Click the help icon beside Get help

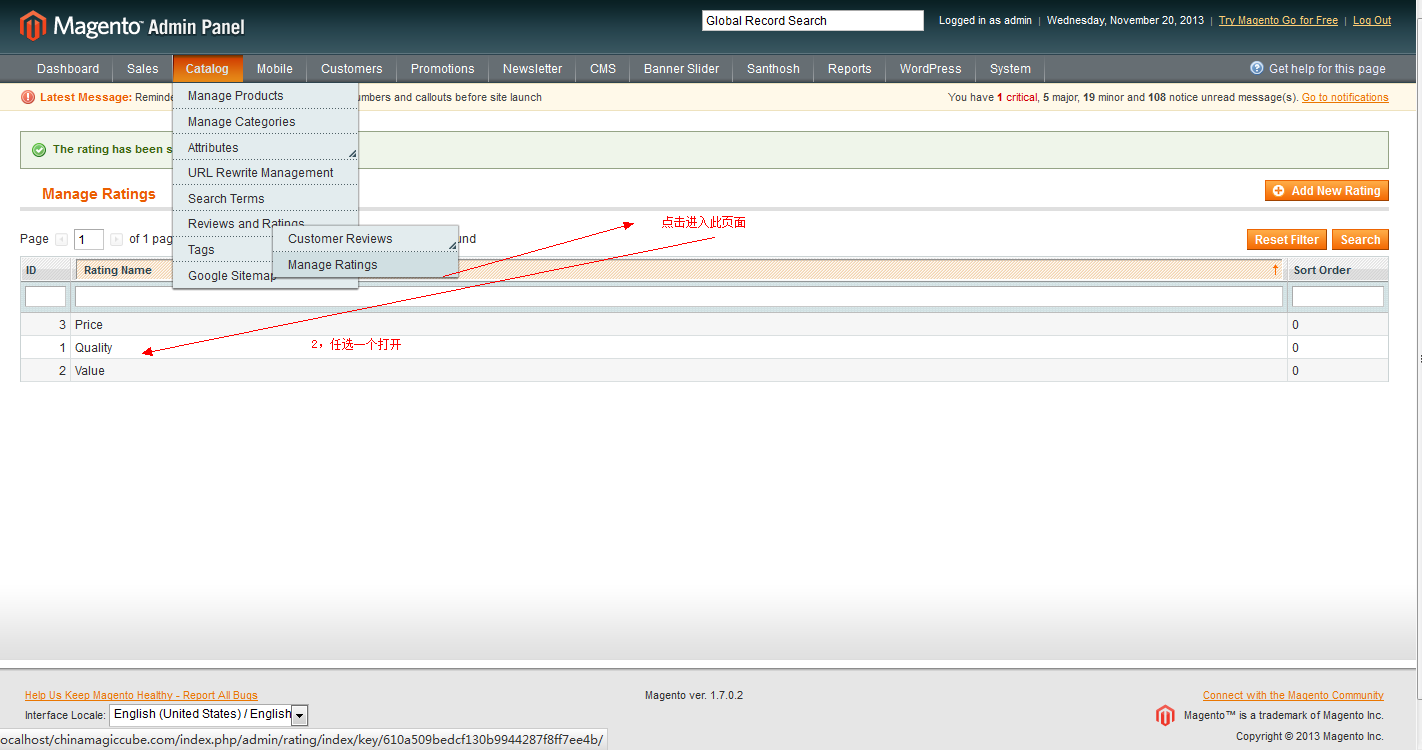[1257, 68]
